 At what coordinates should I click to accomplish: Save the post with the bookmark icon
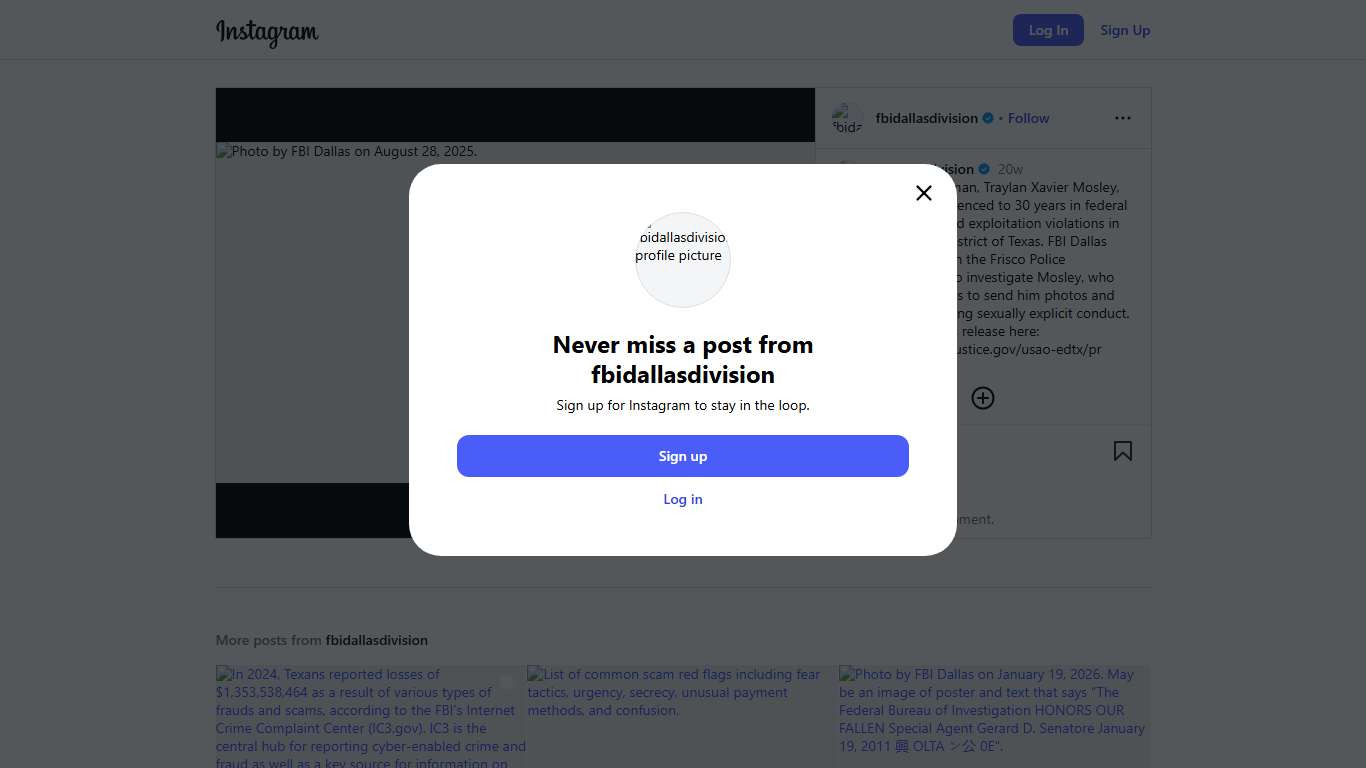click(x=1123, y=452)
